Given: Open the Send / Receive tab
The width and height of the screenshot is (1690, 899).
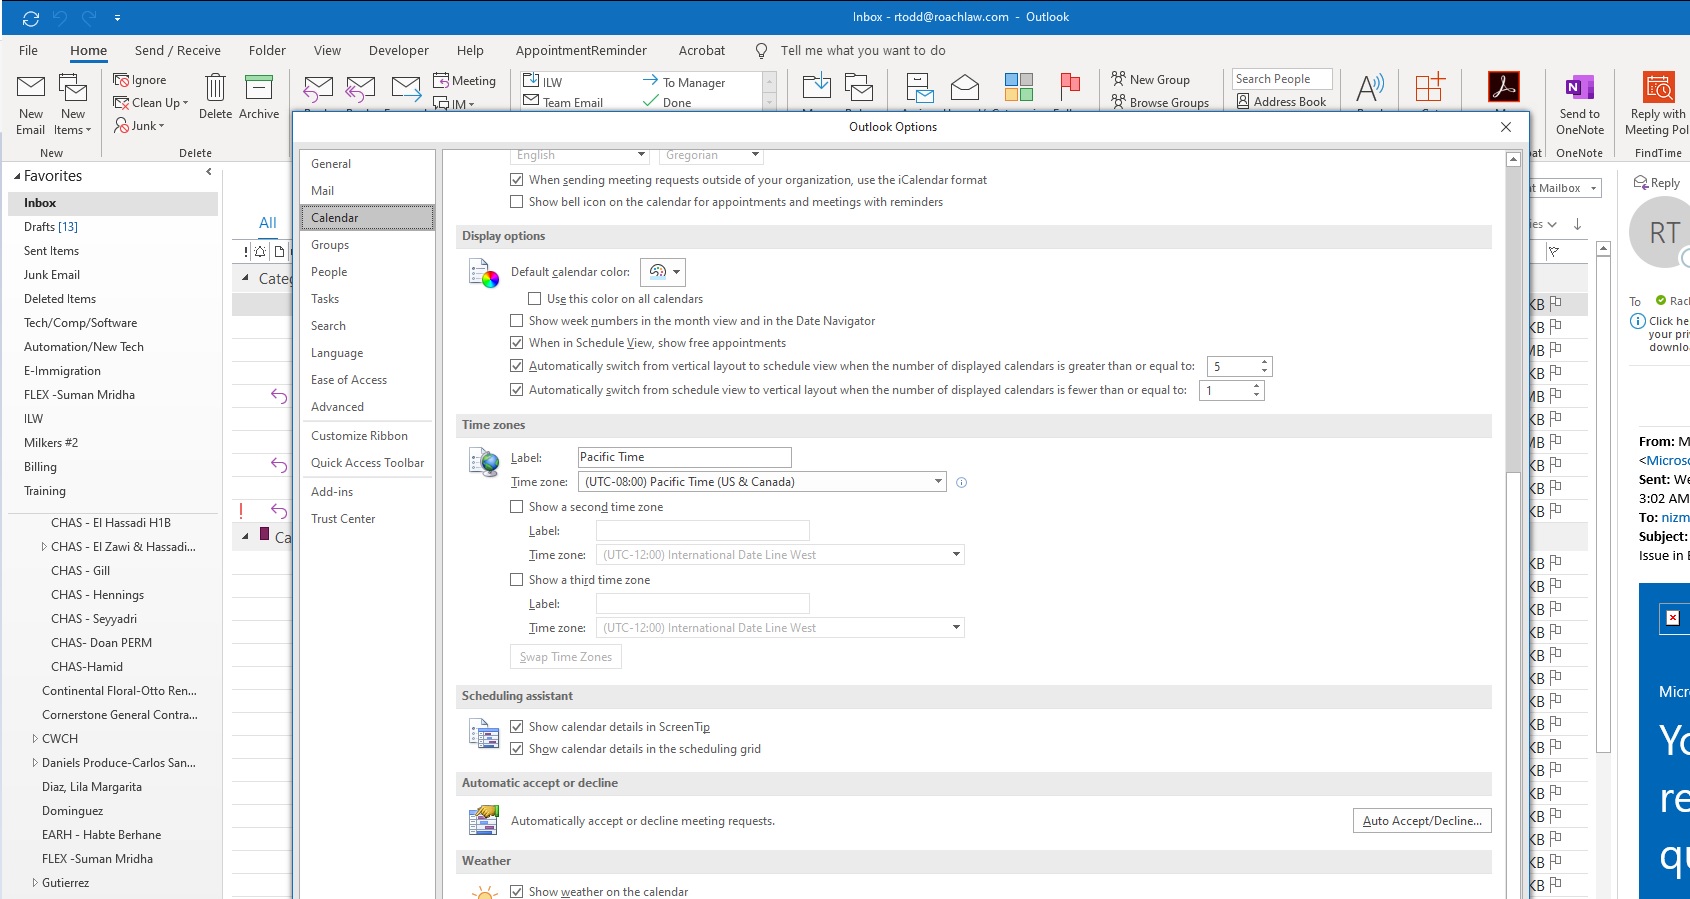Looking at the screenshot, I should [x=178, y=51].
